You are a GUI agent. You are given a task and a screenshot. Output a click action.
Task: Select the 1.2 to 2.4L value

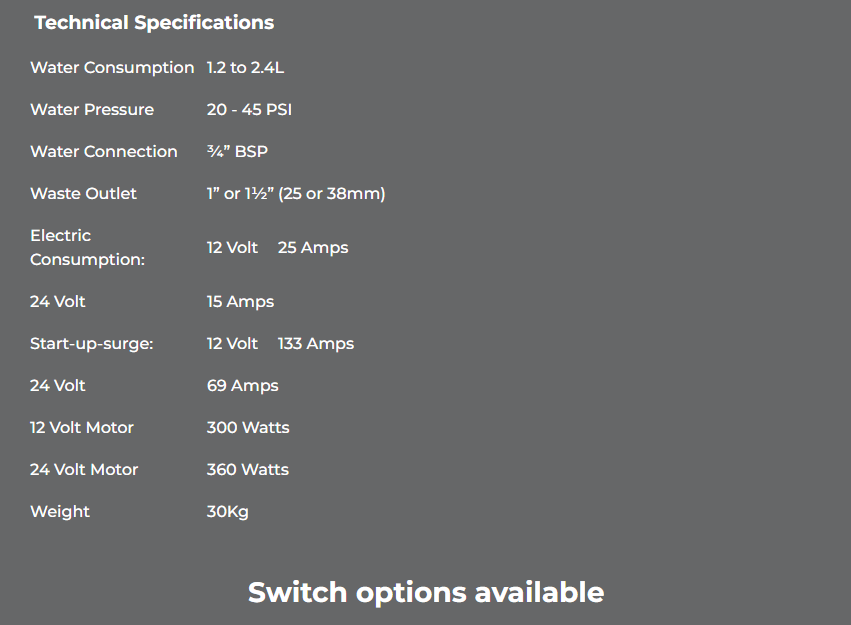[246, 68]
